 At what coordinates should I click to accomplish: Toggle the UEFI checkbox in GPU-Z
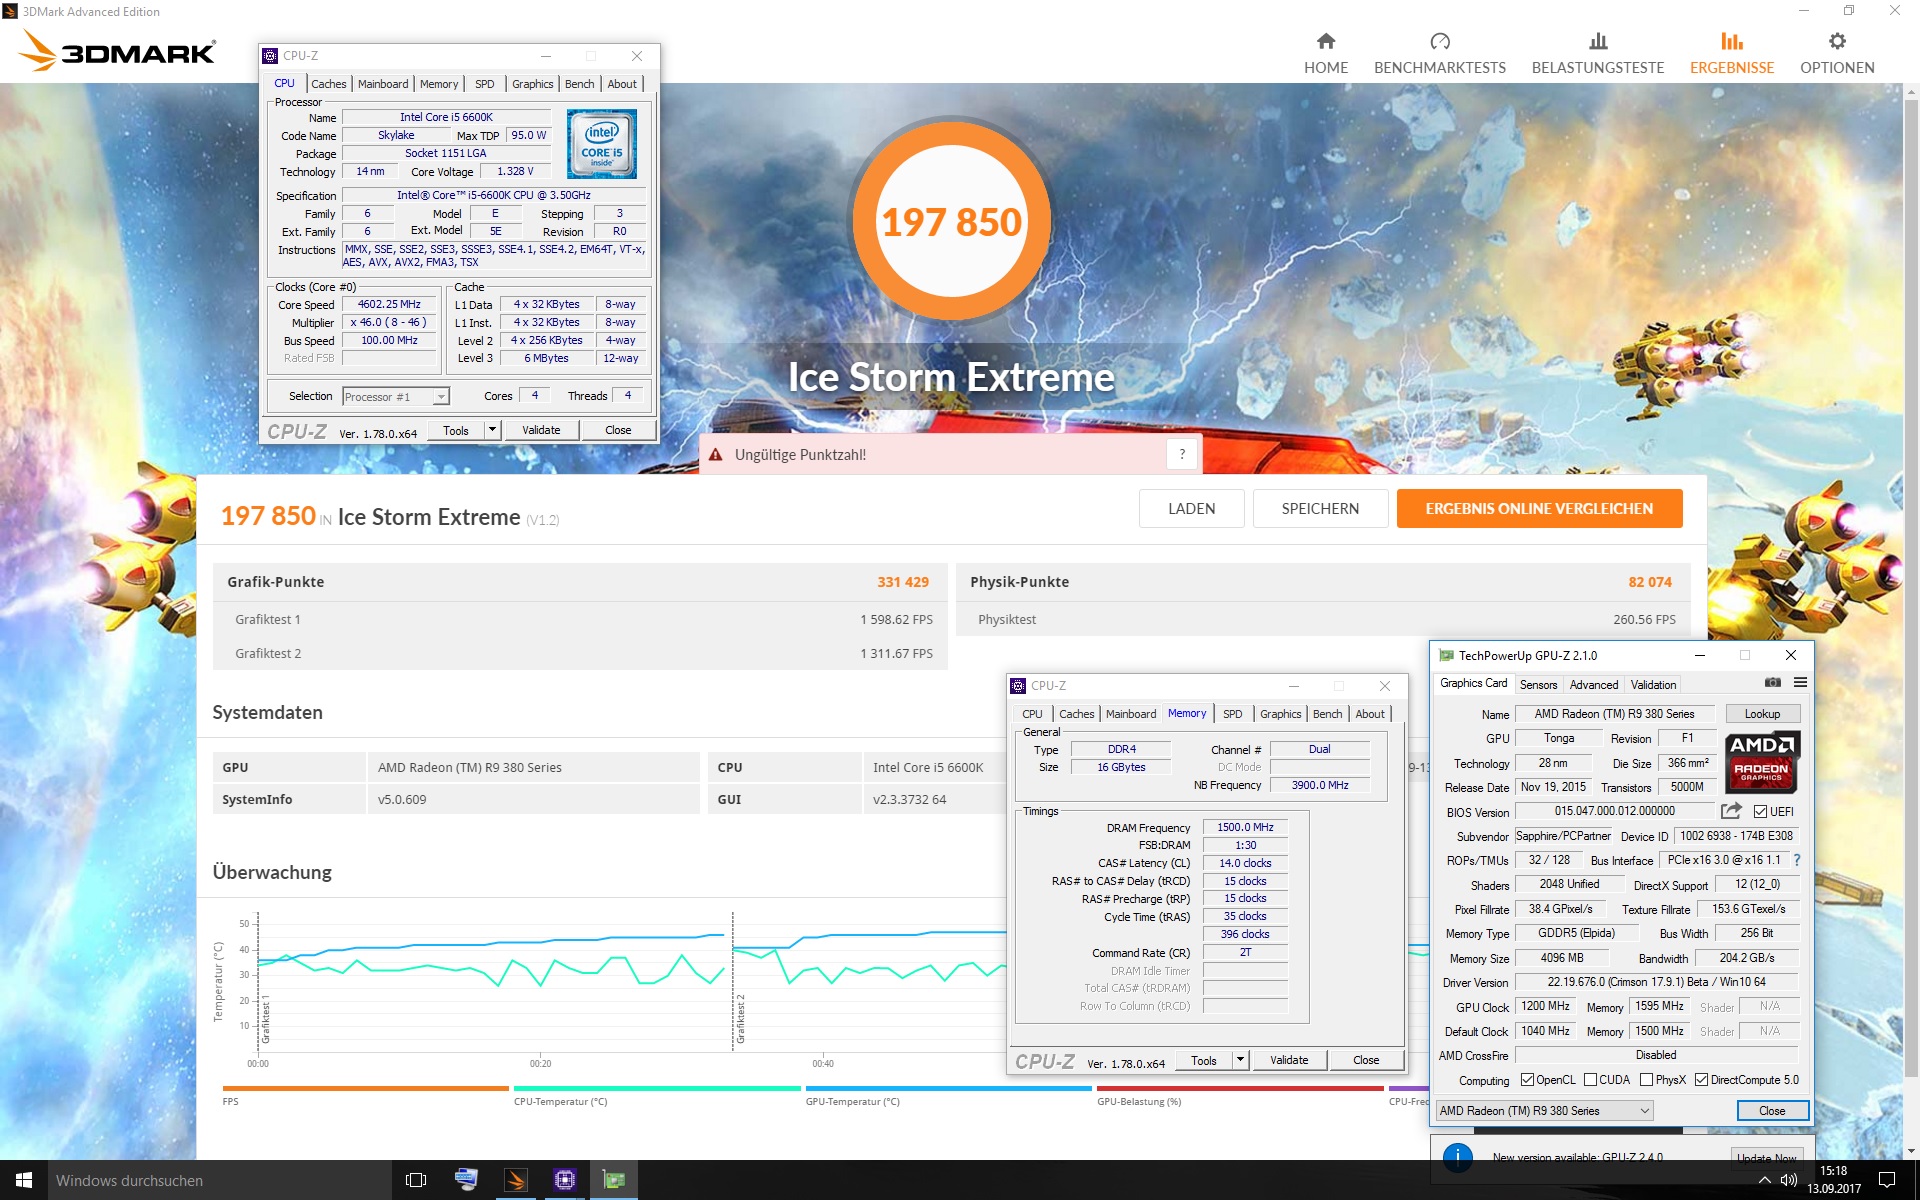pos(1760,811)
